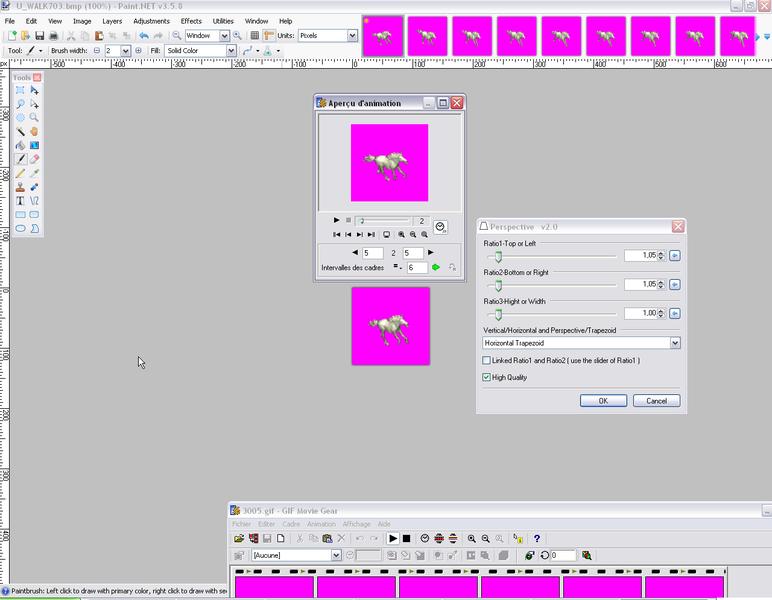
Task: Open the [Aucune] dropdown in GIF Movie Gear
Action: tap(336, 555)
